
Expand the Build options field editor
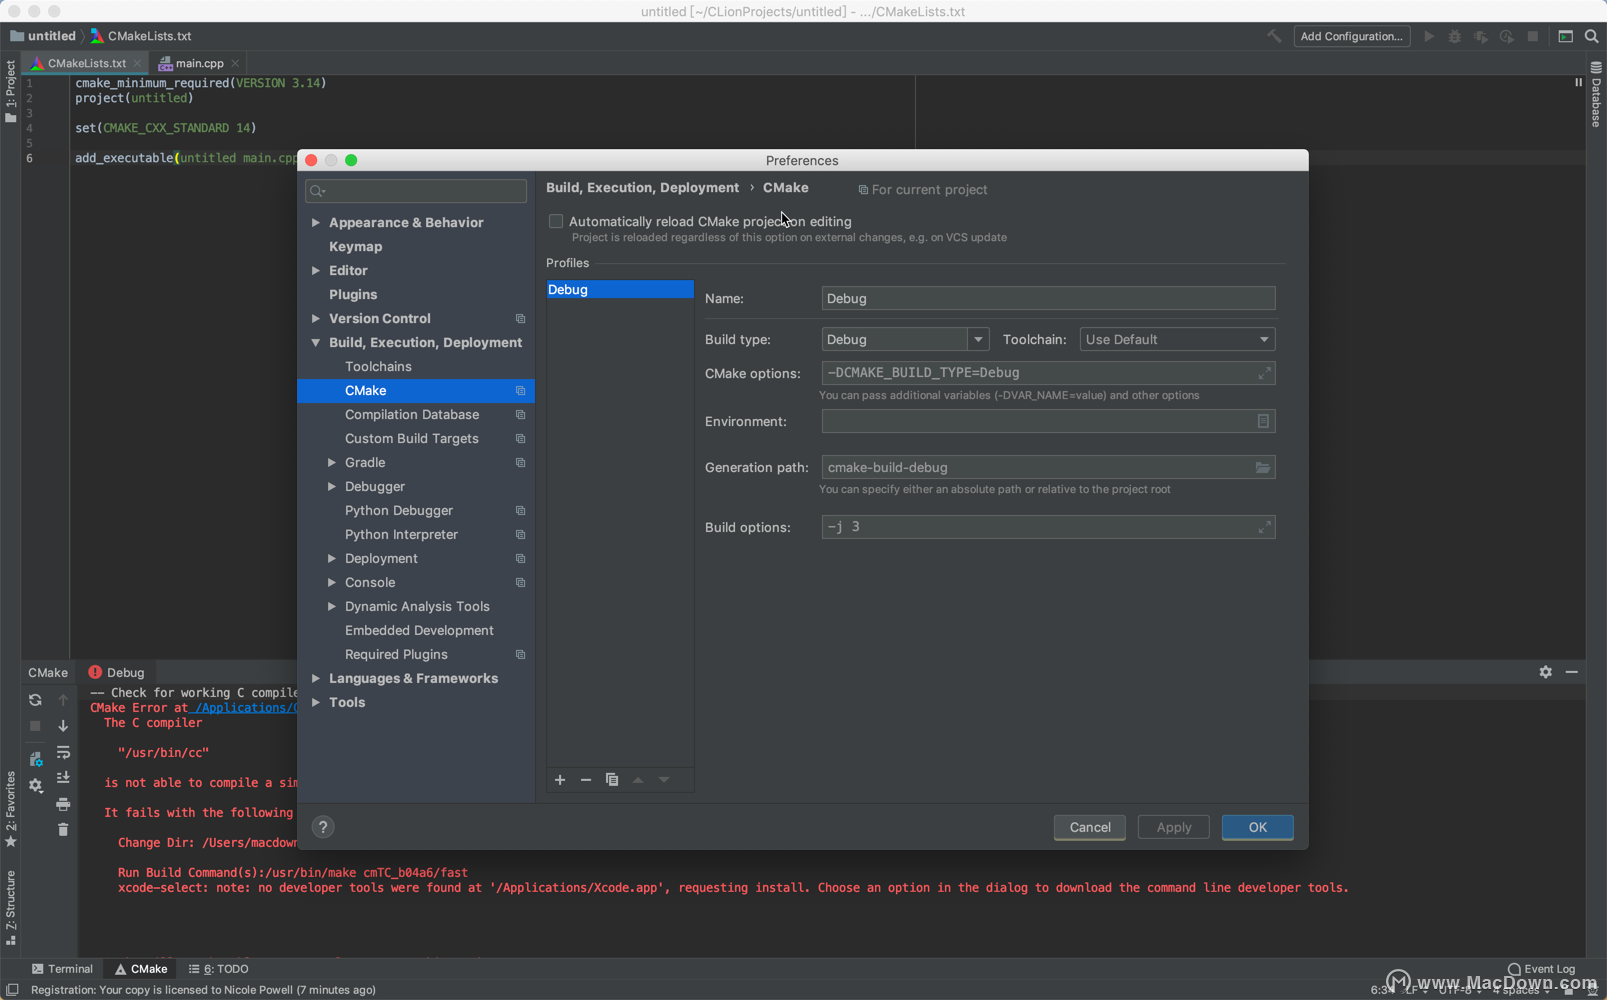(x=1264, y=527)
